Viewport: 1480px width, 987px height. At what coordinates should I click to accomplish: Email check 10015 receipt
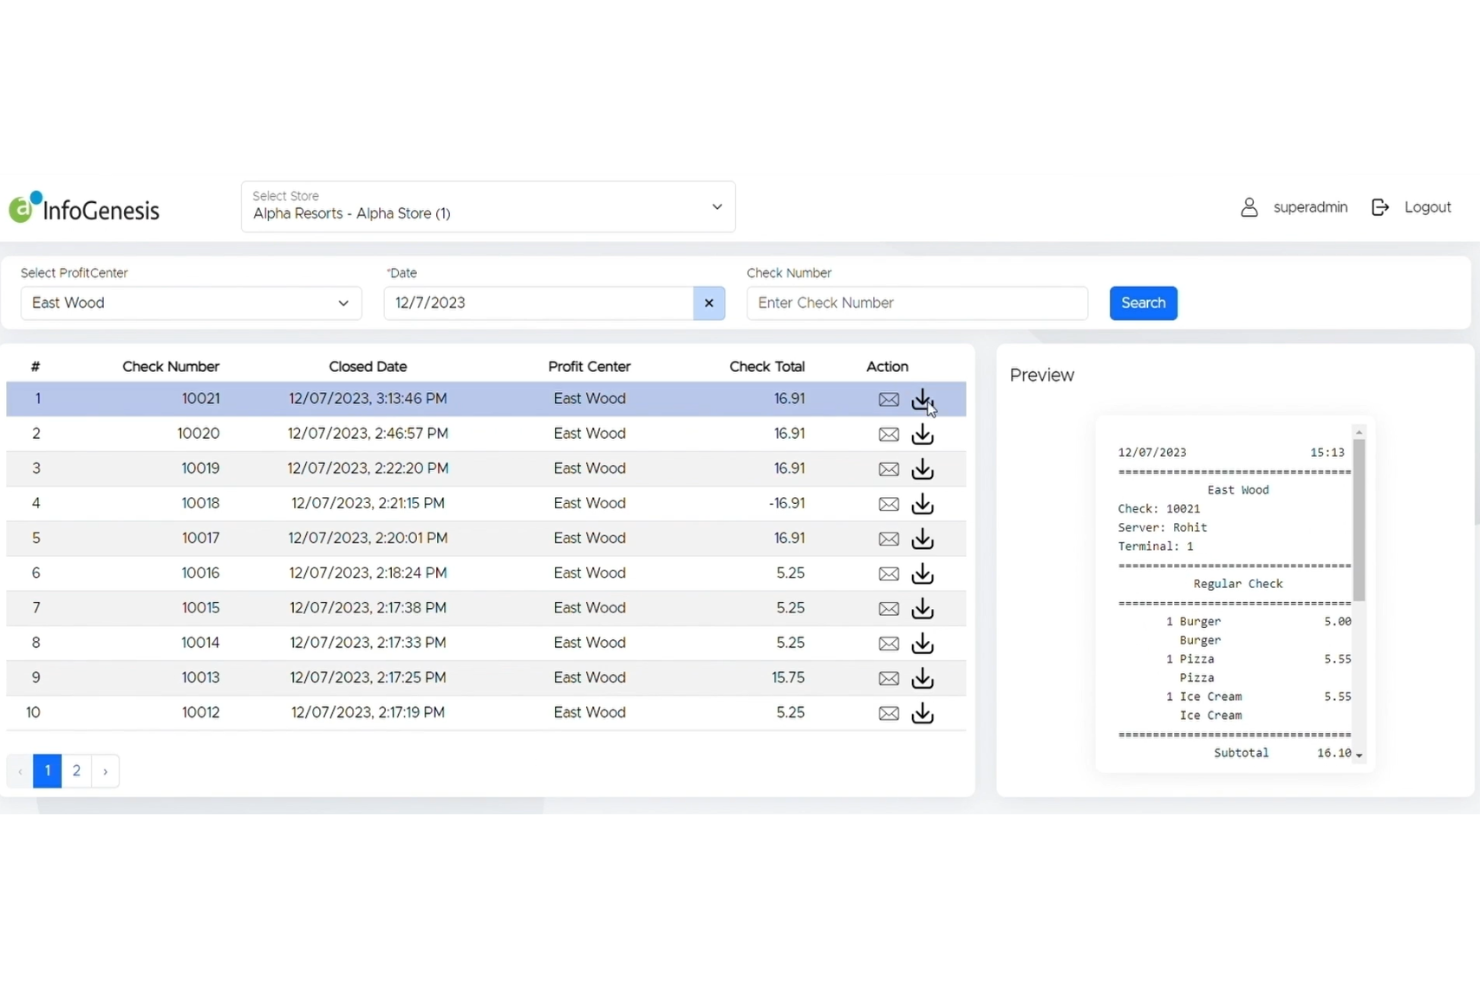point(888,609)
